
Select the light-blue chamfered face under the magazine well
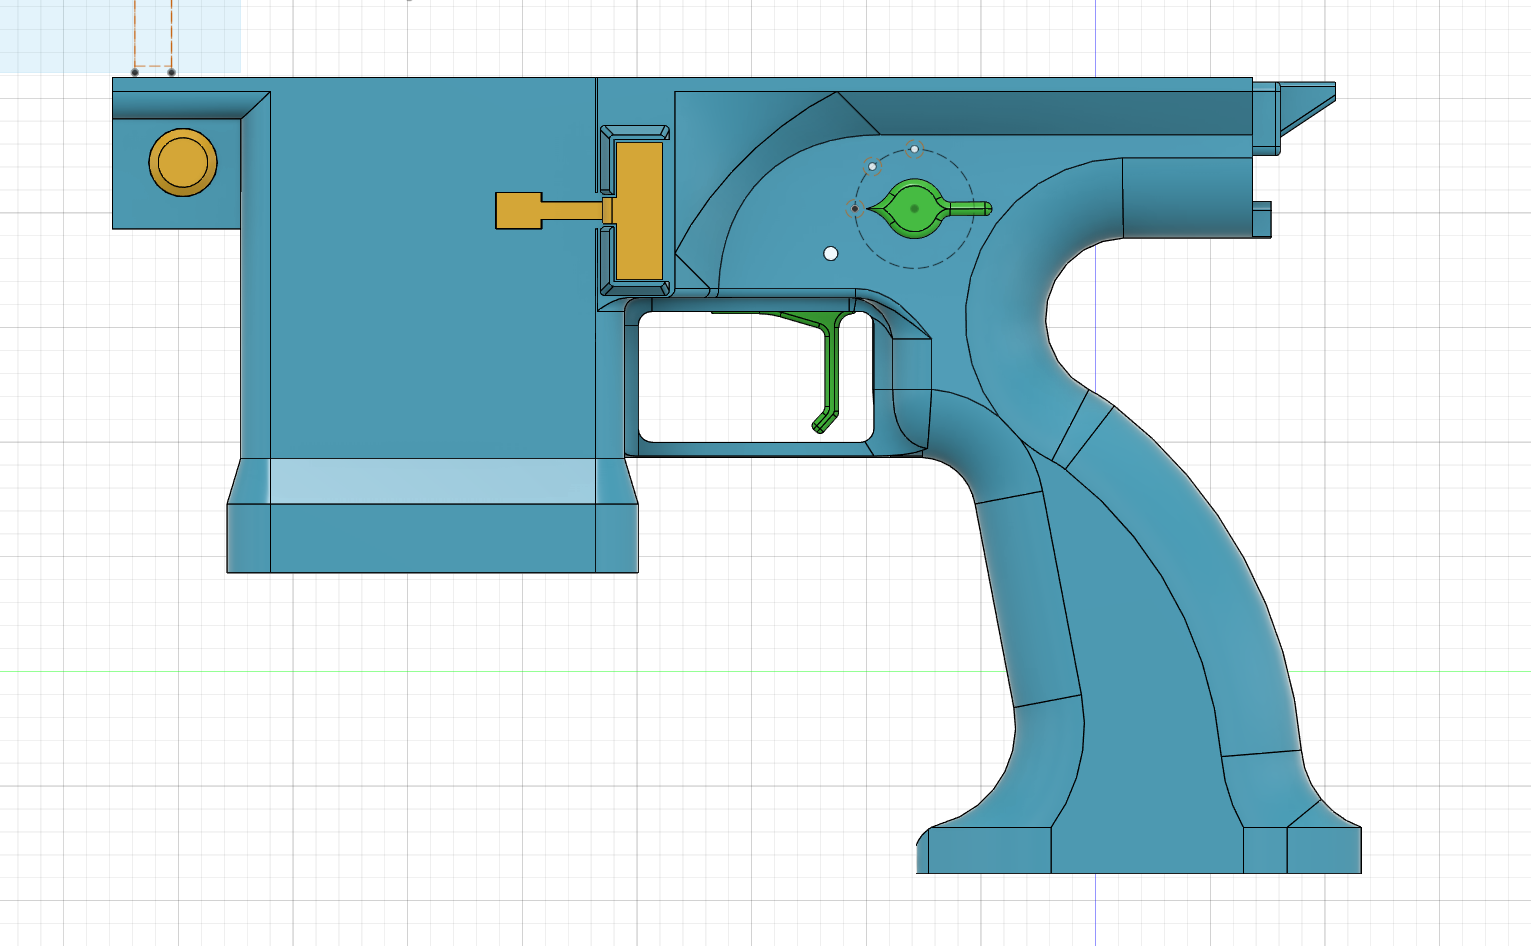(432, 481)
